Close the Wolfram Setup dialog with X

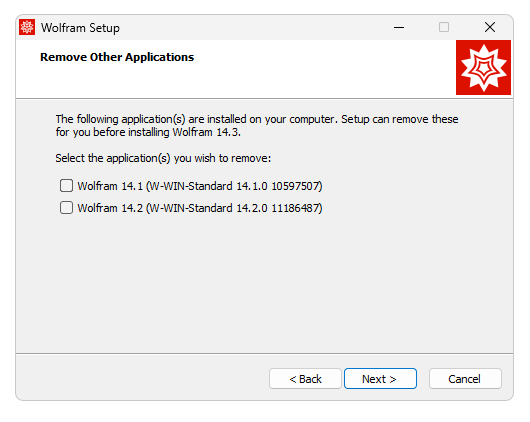pyautogui.click(x=490, y=27)
